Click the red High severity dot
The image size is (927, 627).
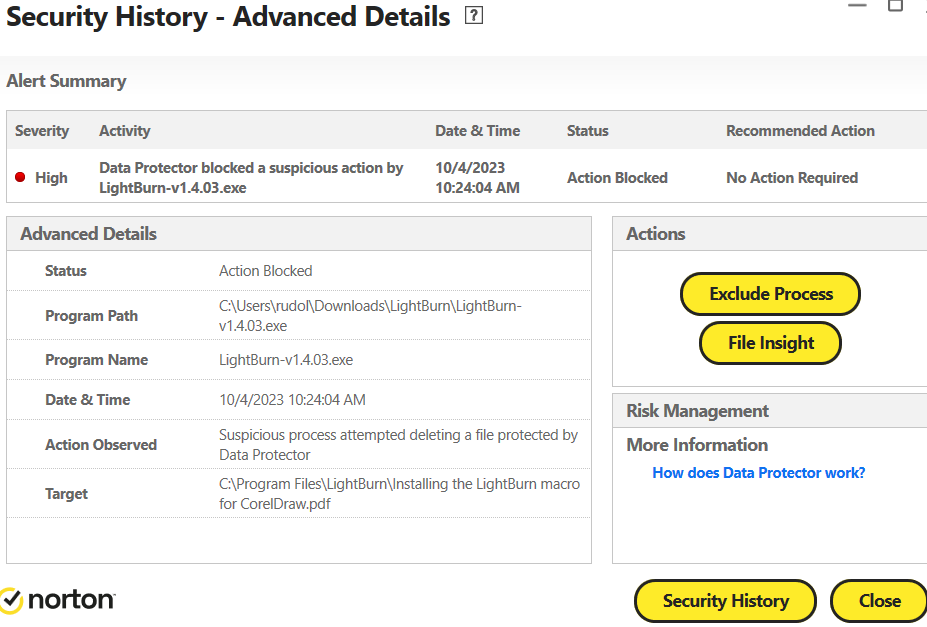point(20,178)
